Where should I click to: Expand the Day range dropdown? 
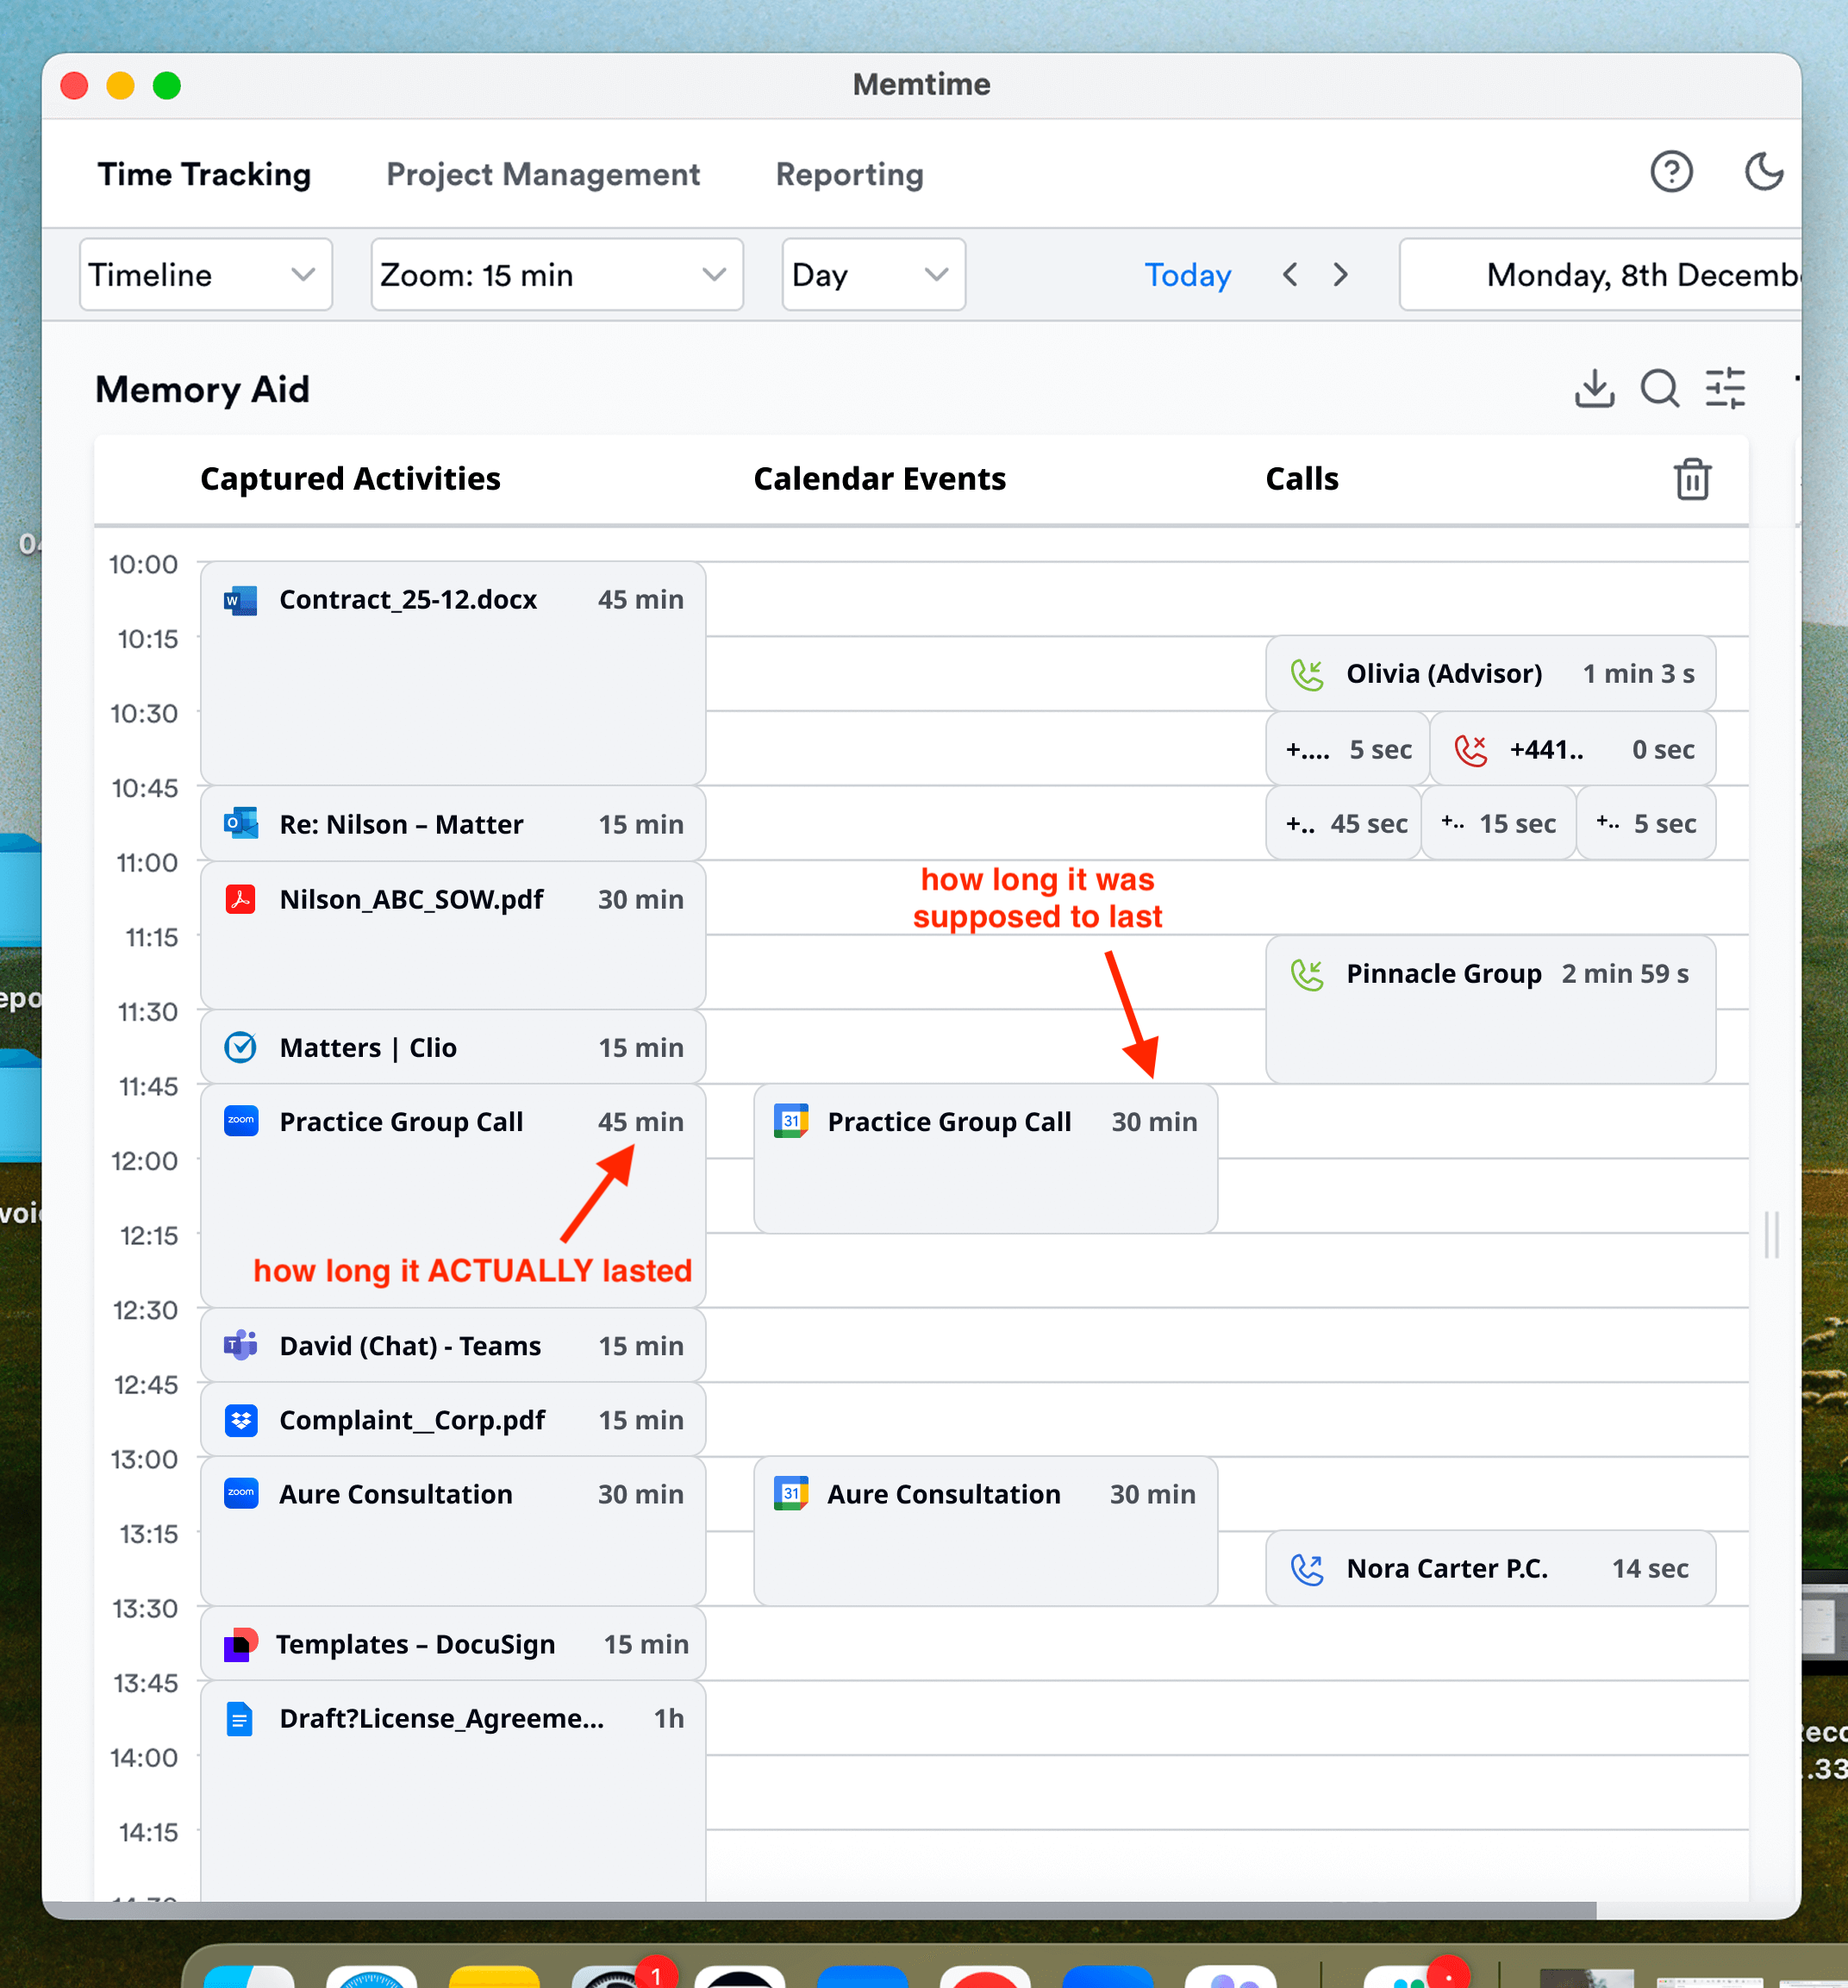click(x=872, y=275)
